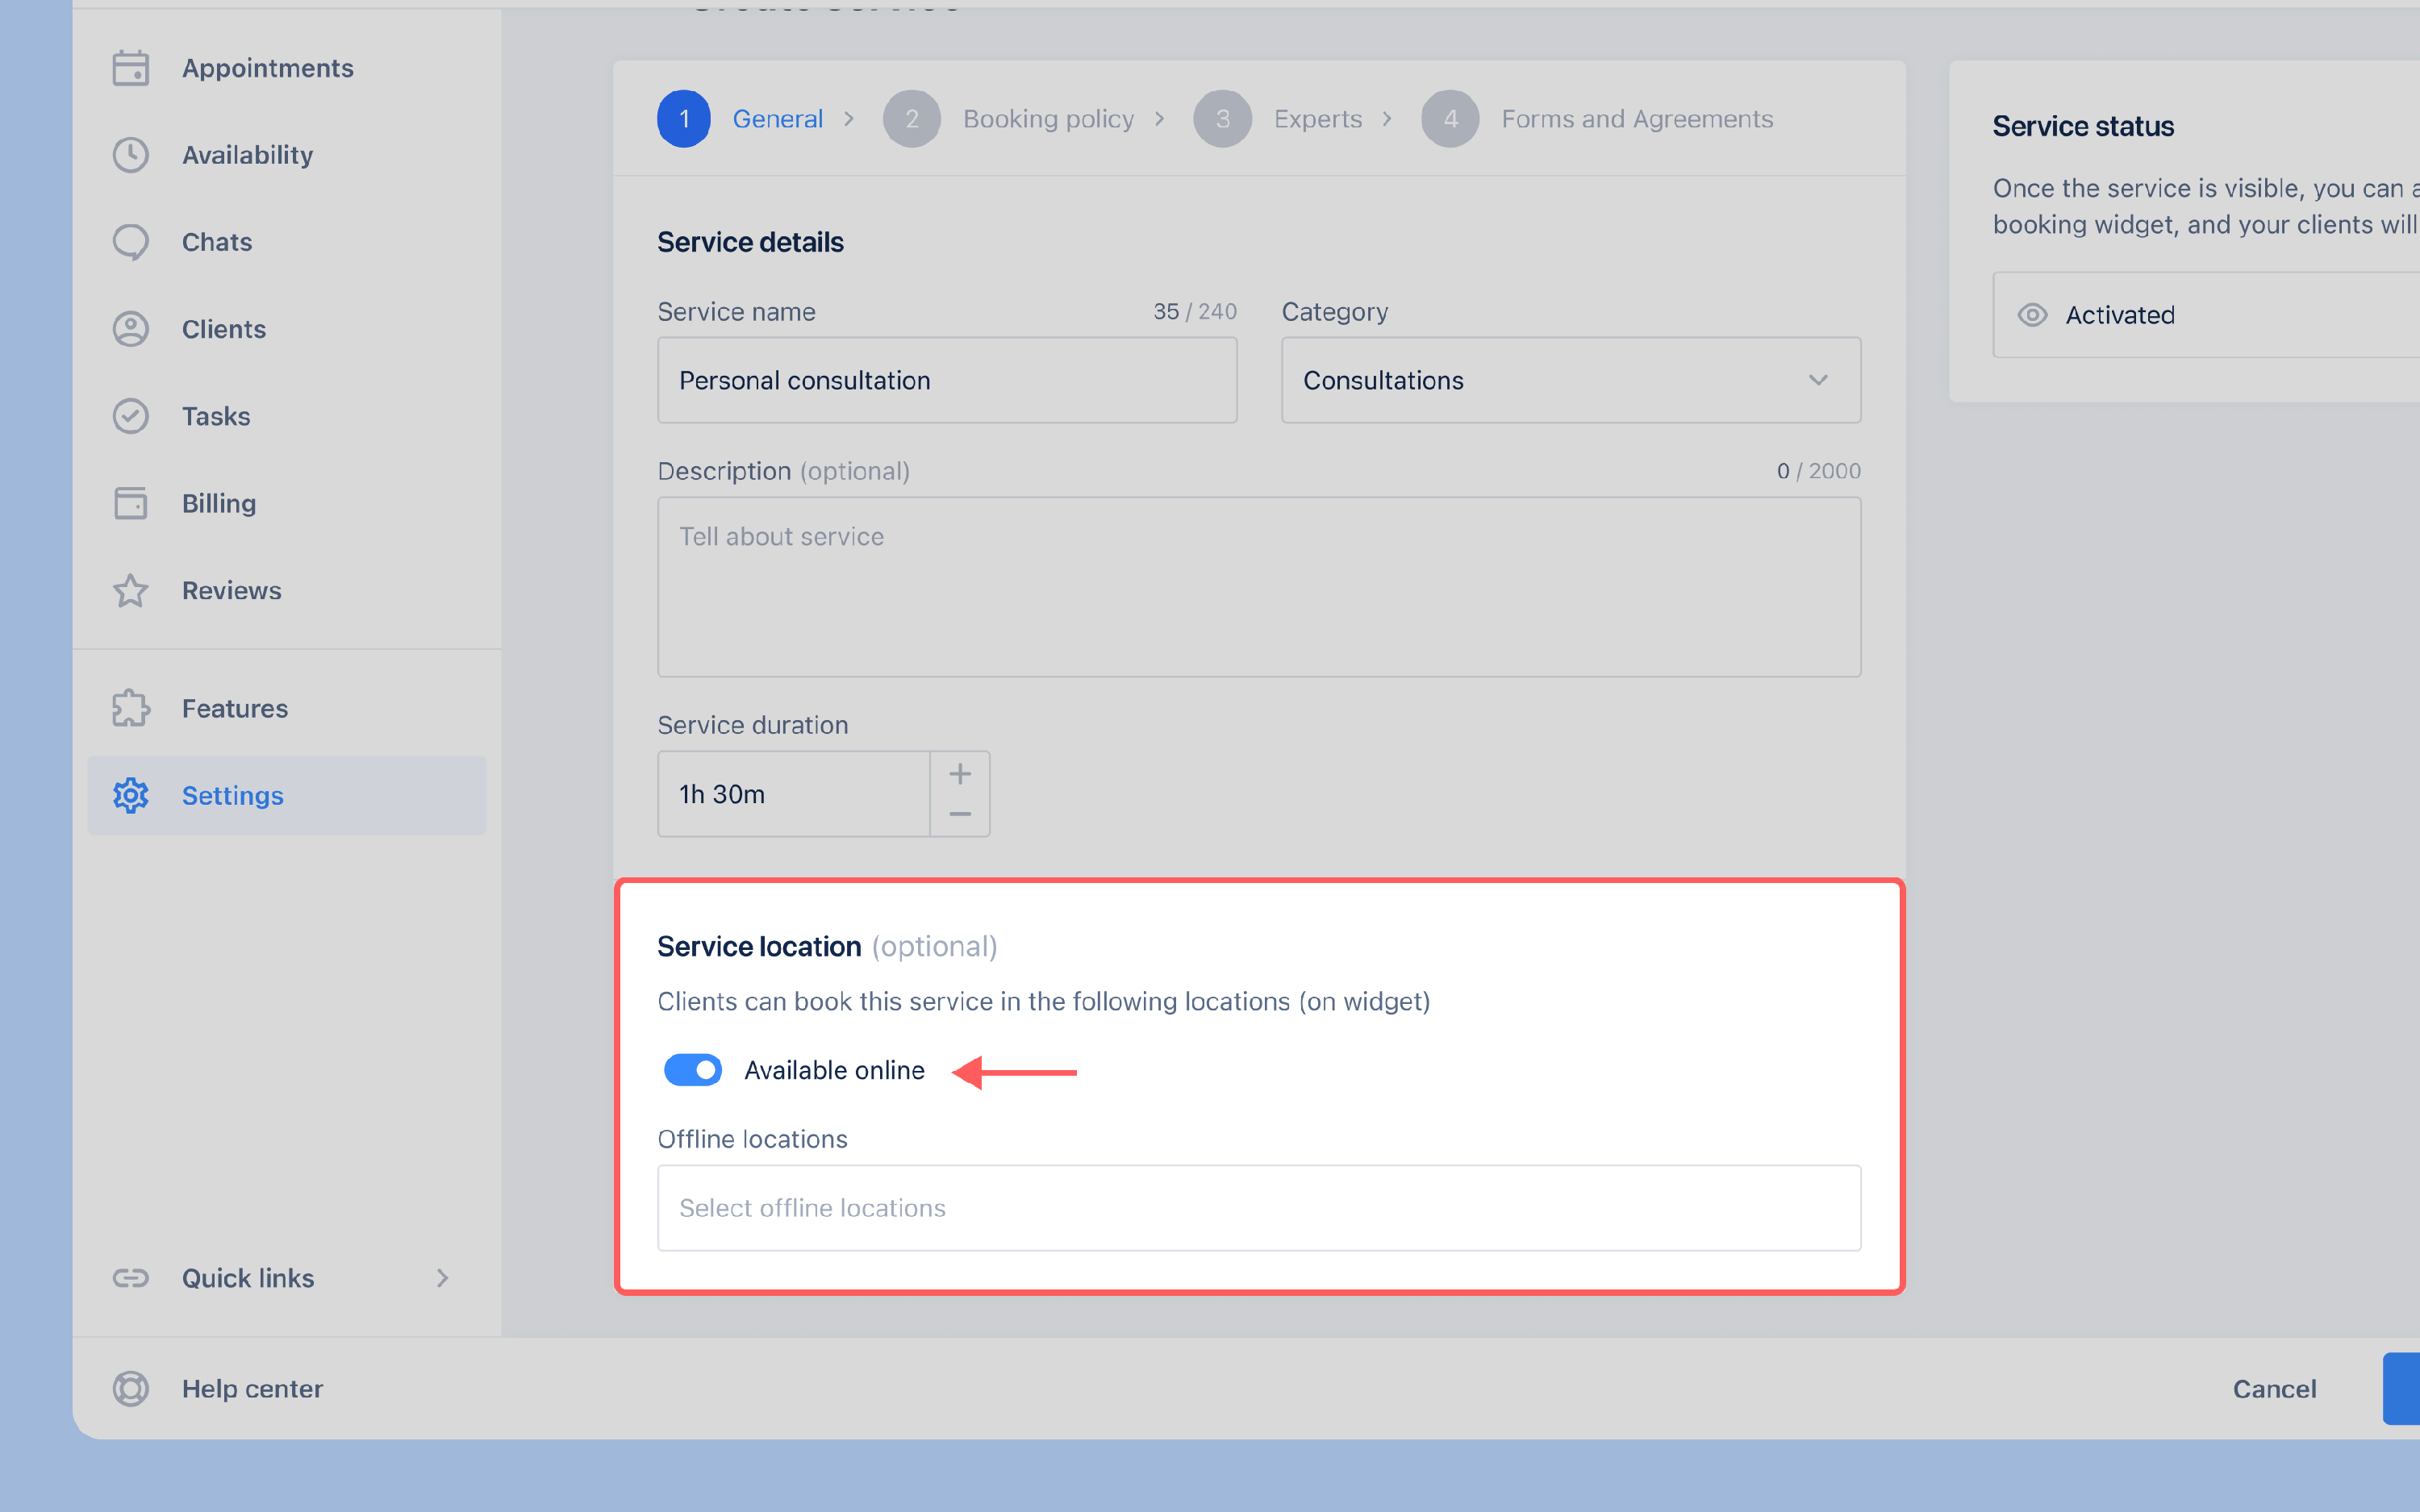
Task: Open Clients using person icon
Action: [x=131, y=329]
